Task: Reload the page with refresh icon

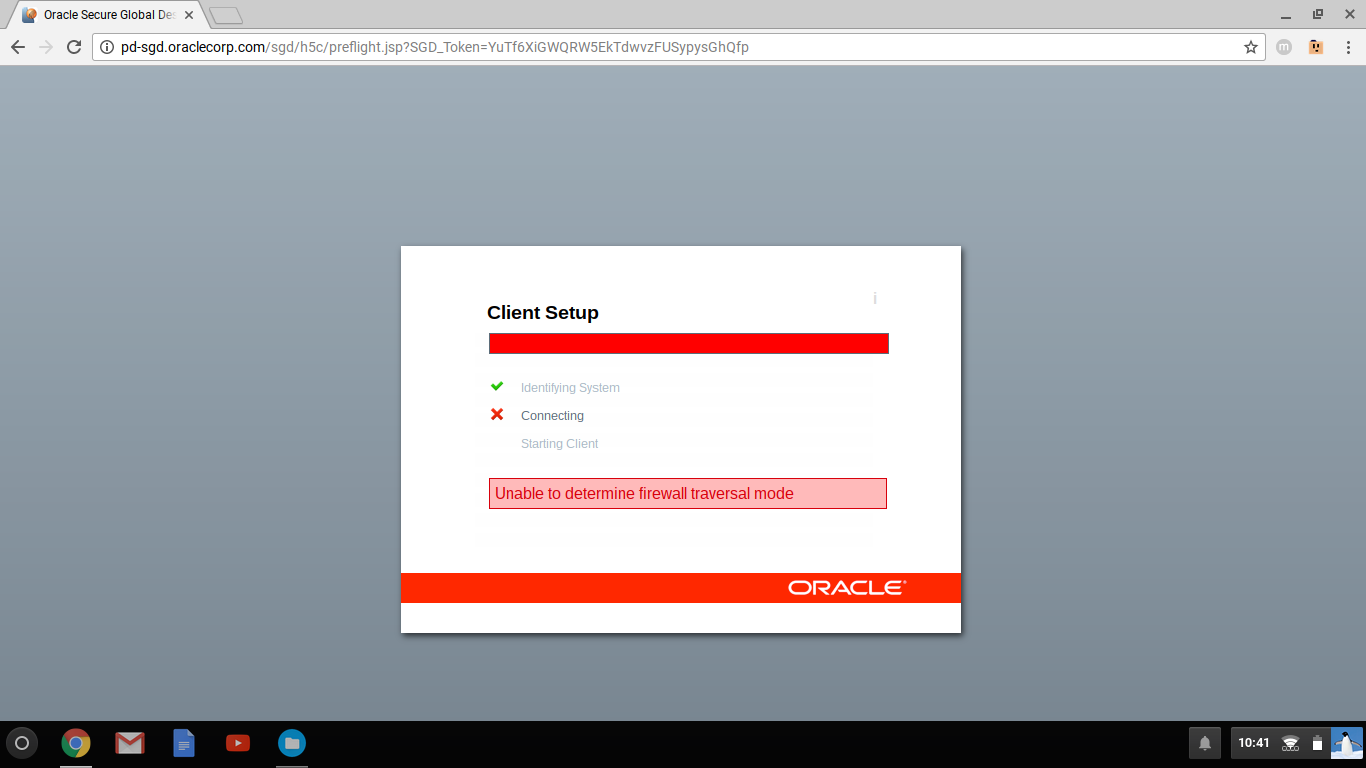Action: [74, 47]
